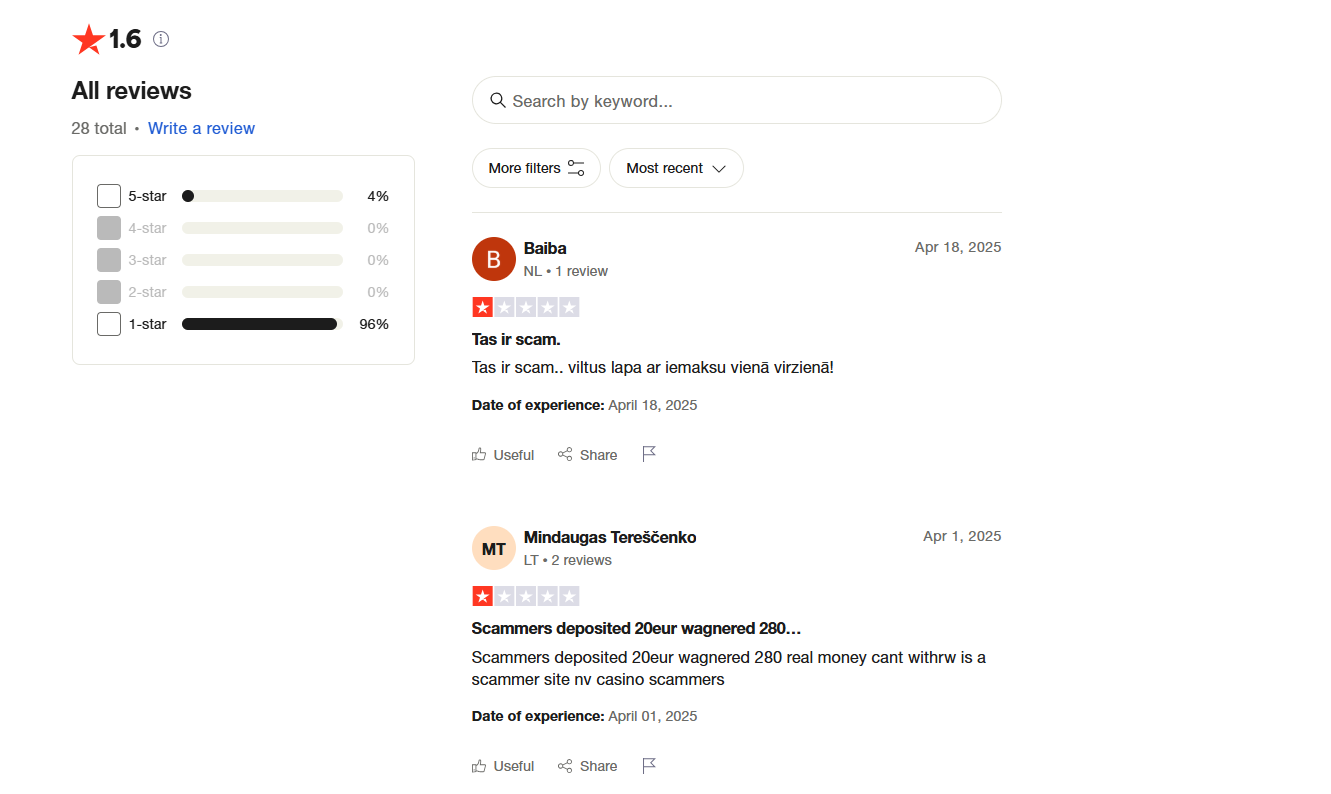1331x794 pixels.
Task: Click the thumbs-up Useful icon on Baiba's review
Action: click(x=479, y=455)
